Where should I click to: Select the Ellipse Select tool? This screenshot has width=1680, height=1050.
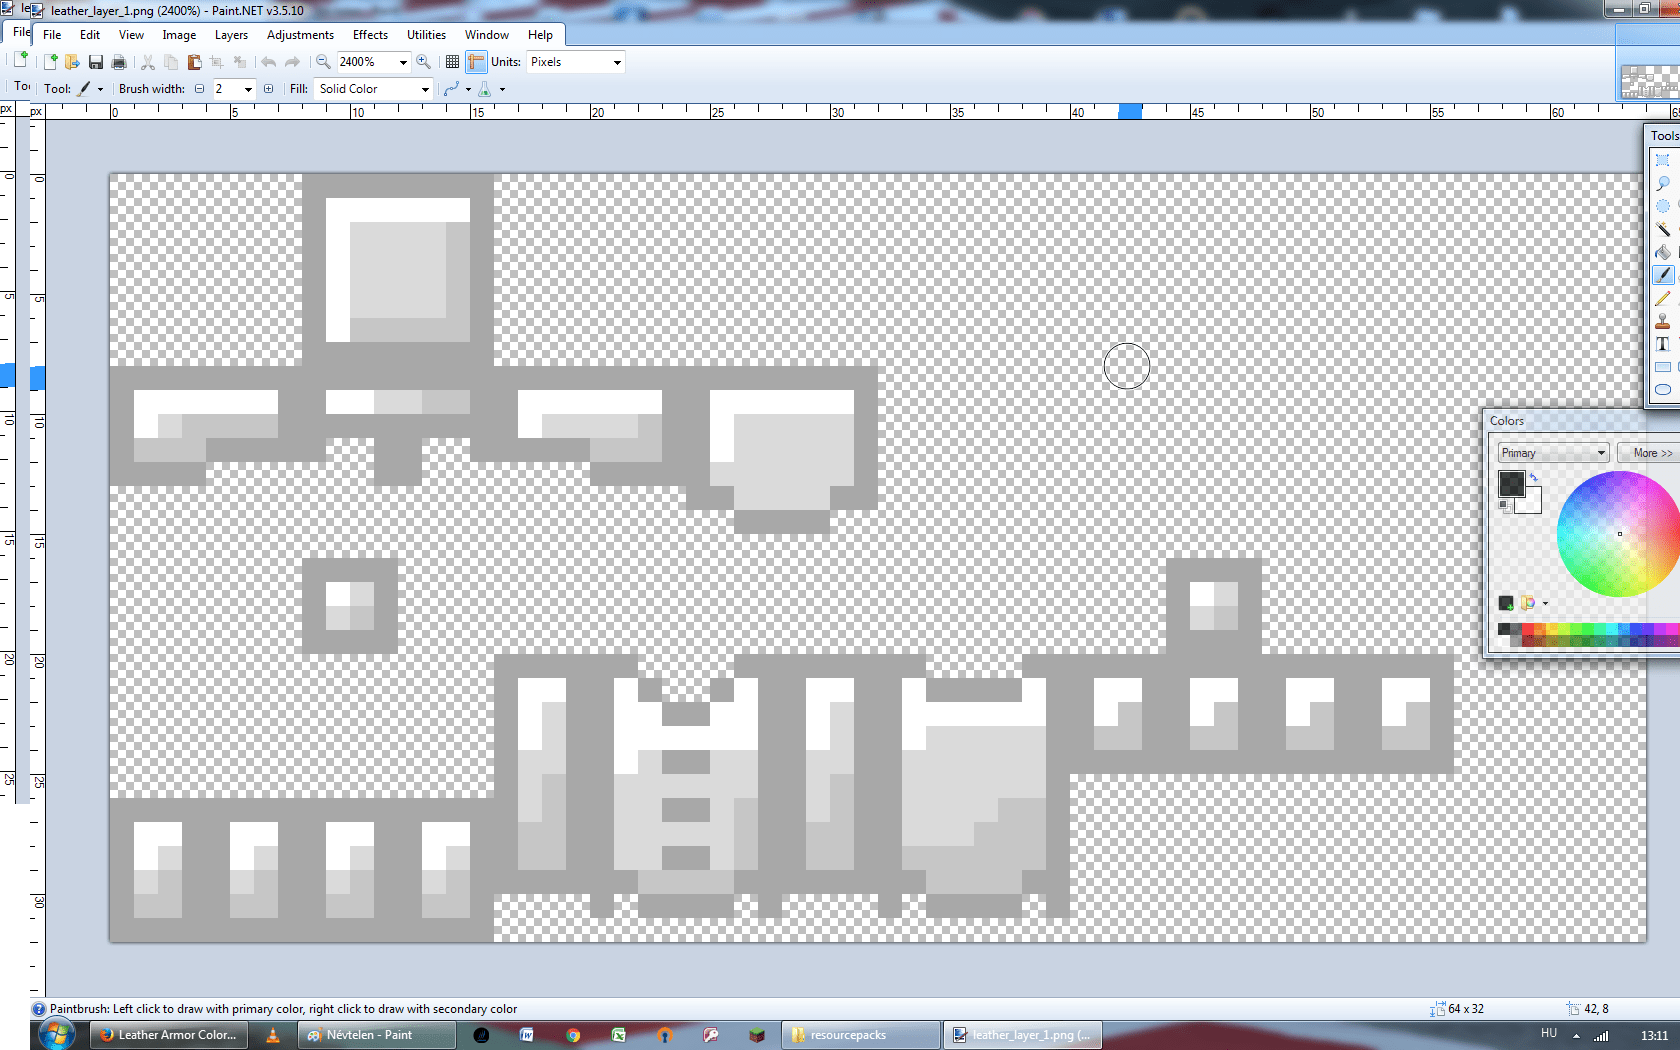pos(1662,206)
